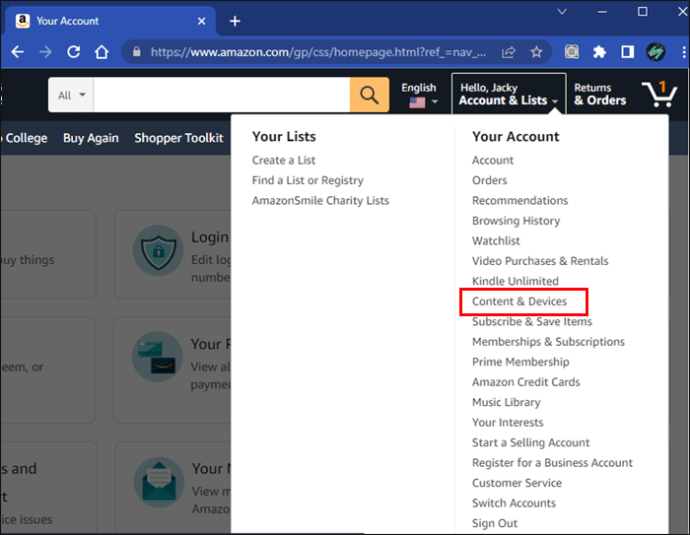Open Watchlist
Screen dimensions: 690x535
[495, 241]
